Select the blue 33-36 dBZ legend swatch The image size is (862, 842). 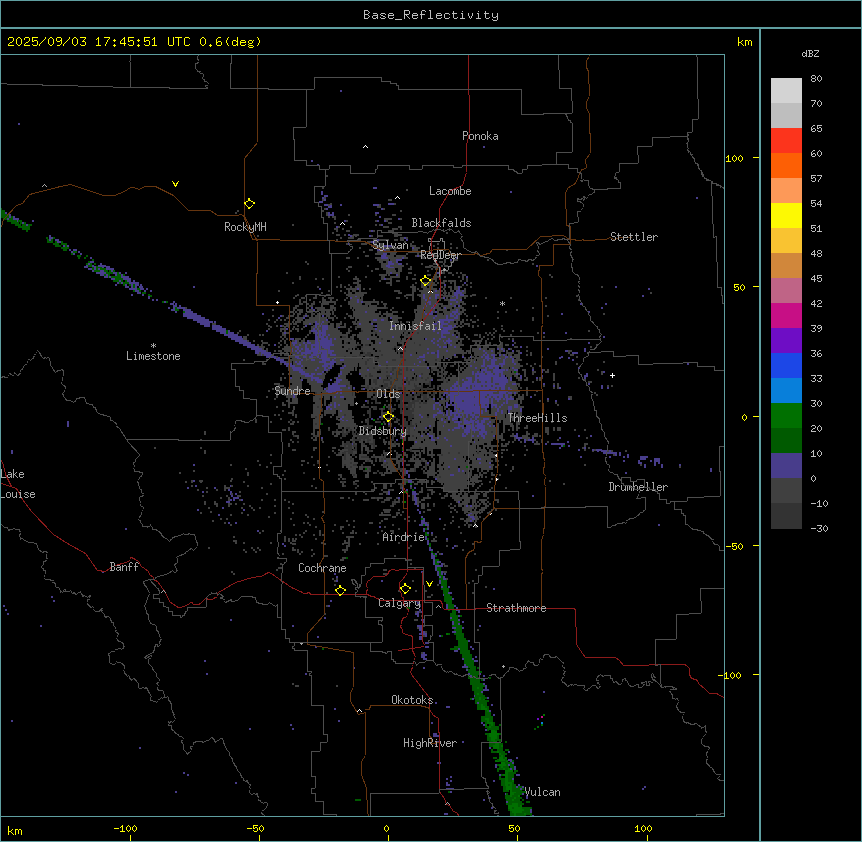786,365
